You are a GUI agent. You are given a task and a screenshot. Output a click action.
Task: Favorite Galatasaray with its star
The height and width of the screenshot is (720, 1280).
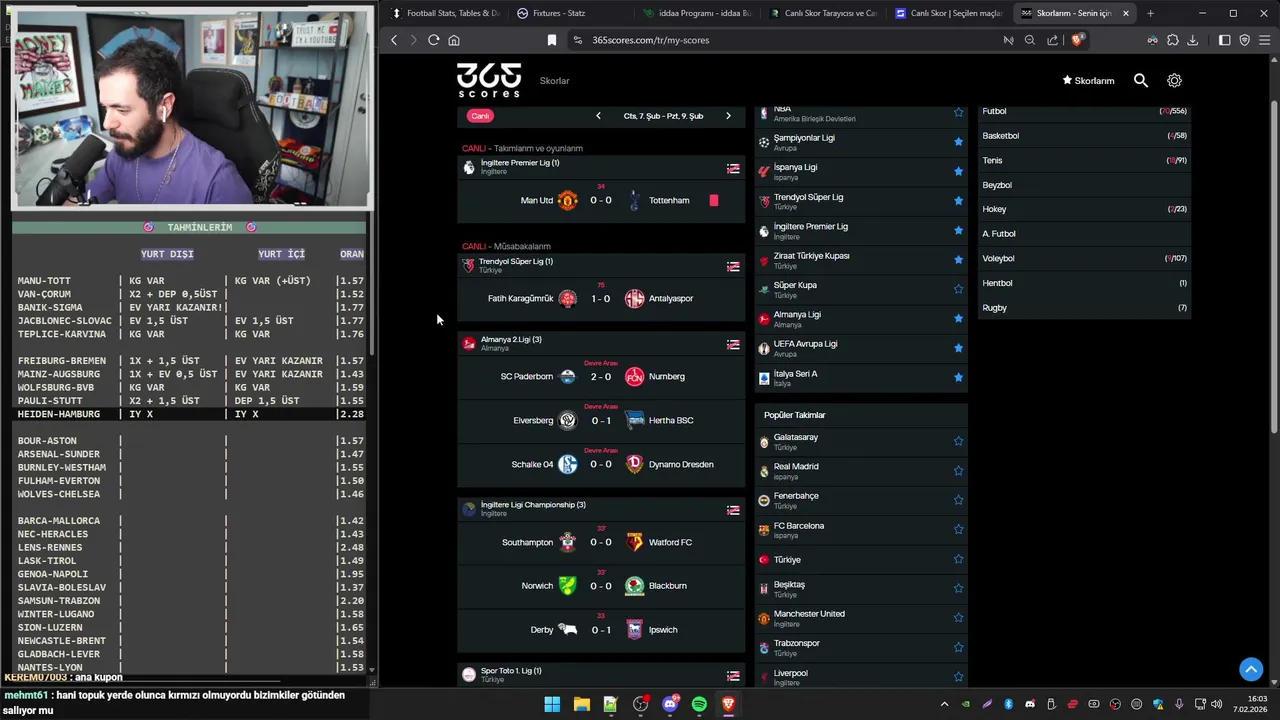[958, 441]
